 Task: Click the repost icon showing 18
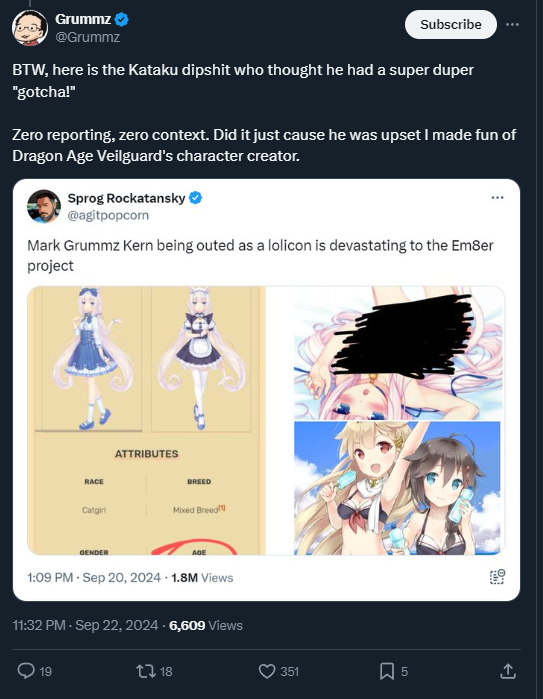tap(144, 671)
